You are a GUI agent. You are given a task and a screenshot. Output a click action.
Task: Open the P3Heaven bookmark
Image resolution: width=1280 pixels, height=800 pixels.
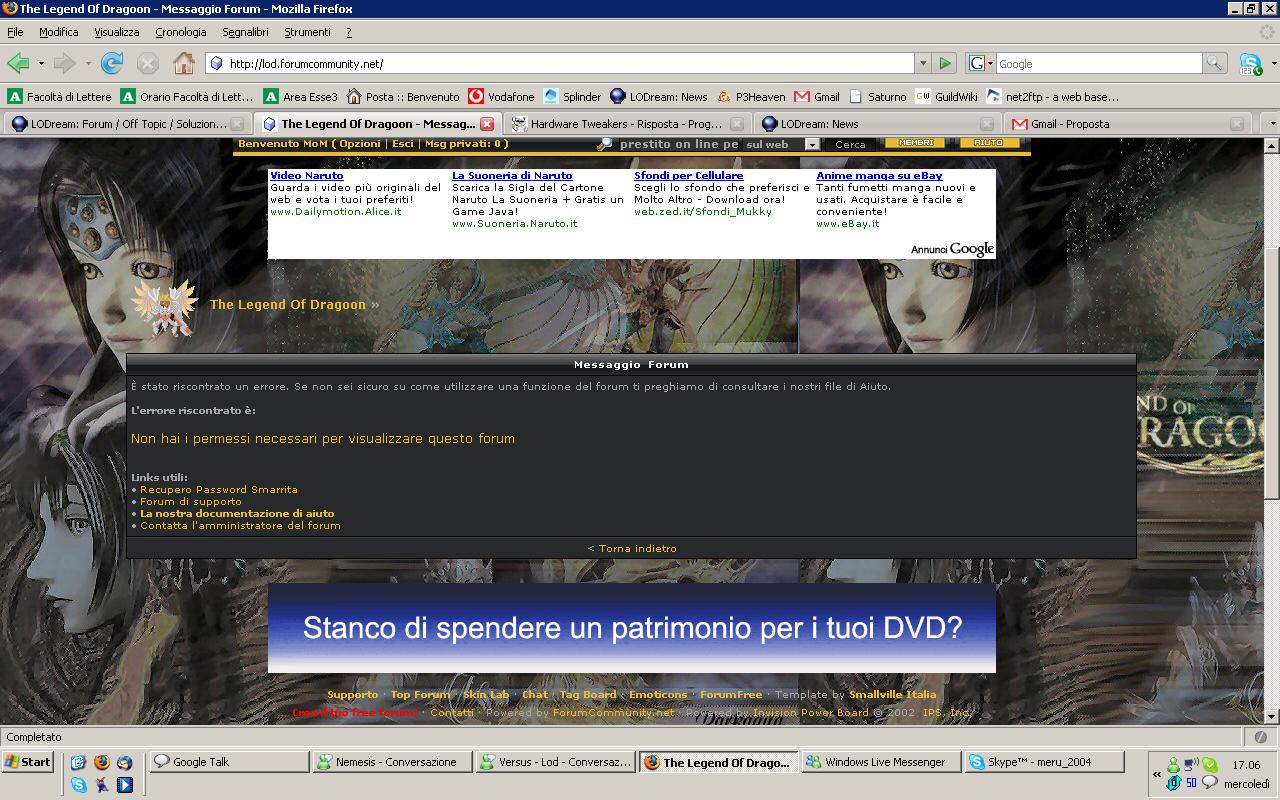752,97
